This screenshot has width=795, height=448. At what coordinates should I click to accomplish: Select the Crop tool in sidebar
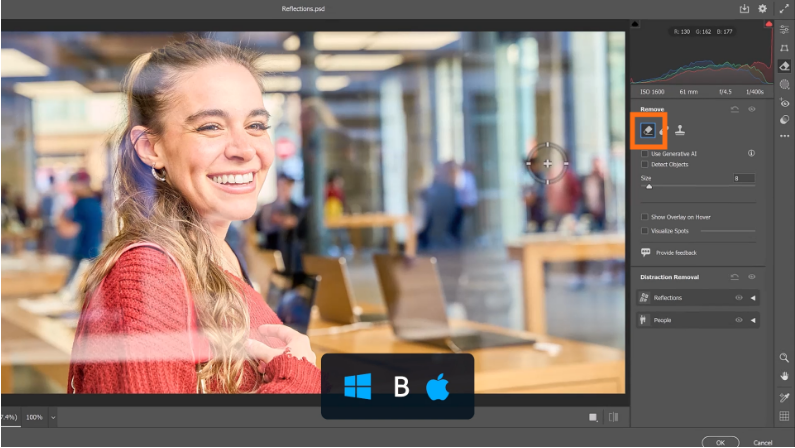point(784,48)
